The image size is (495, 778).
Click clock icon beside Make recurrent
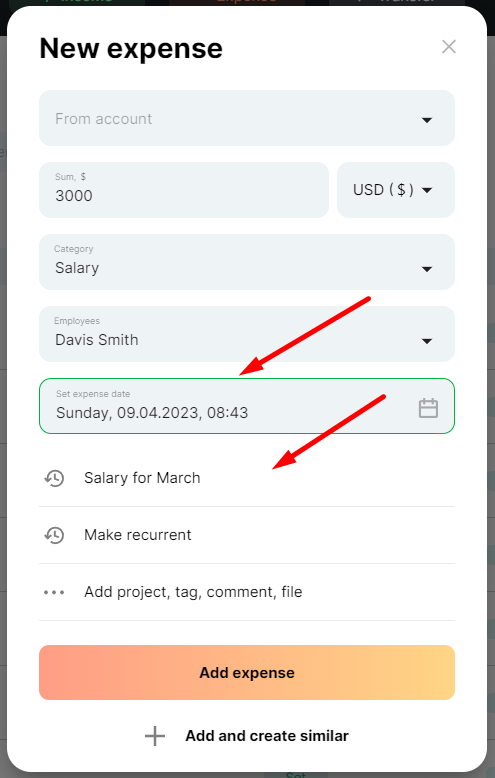click(x=54, y=535)
